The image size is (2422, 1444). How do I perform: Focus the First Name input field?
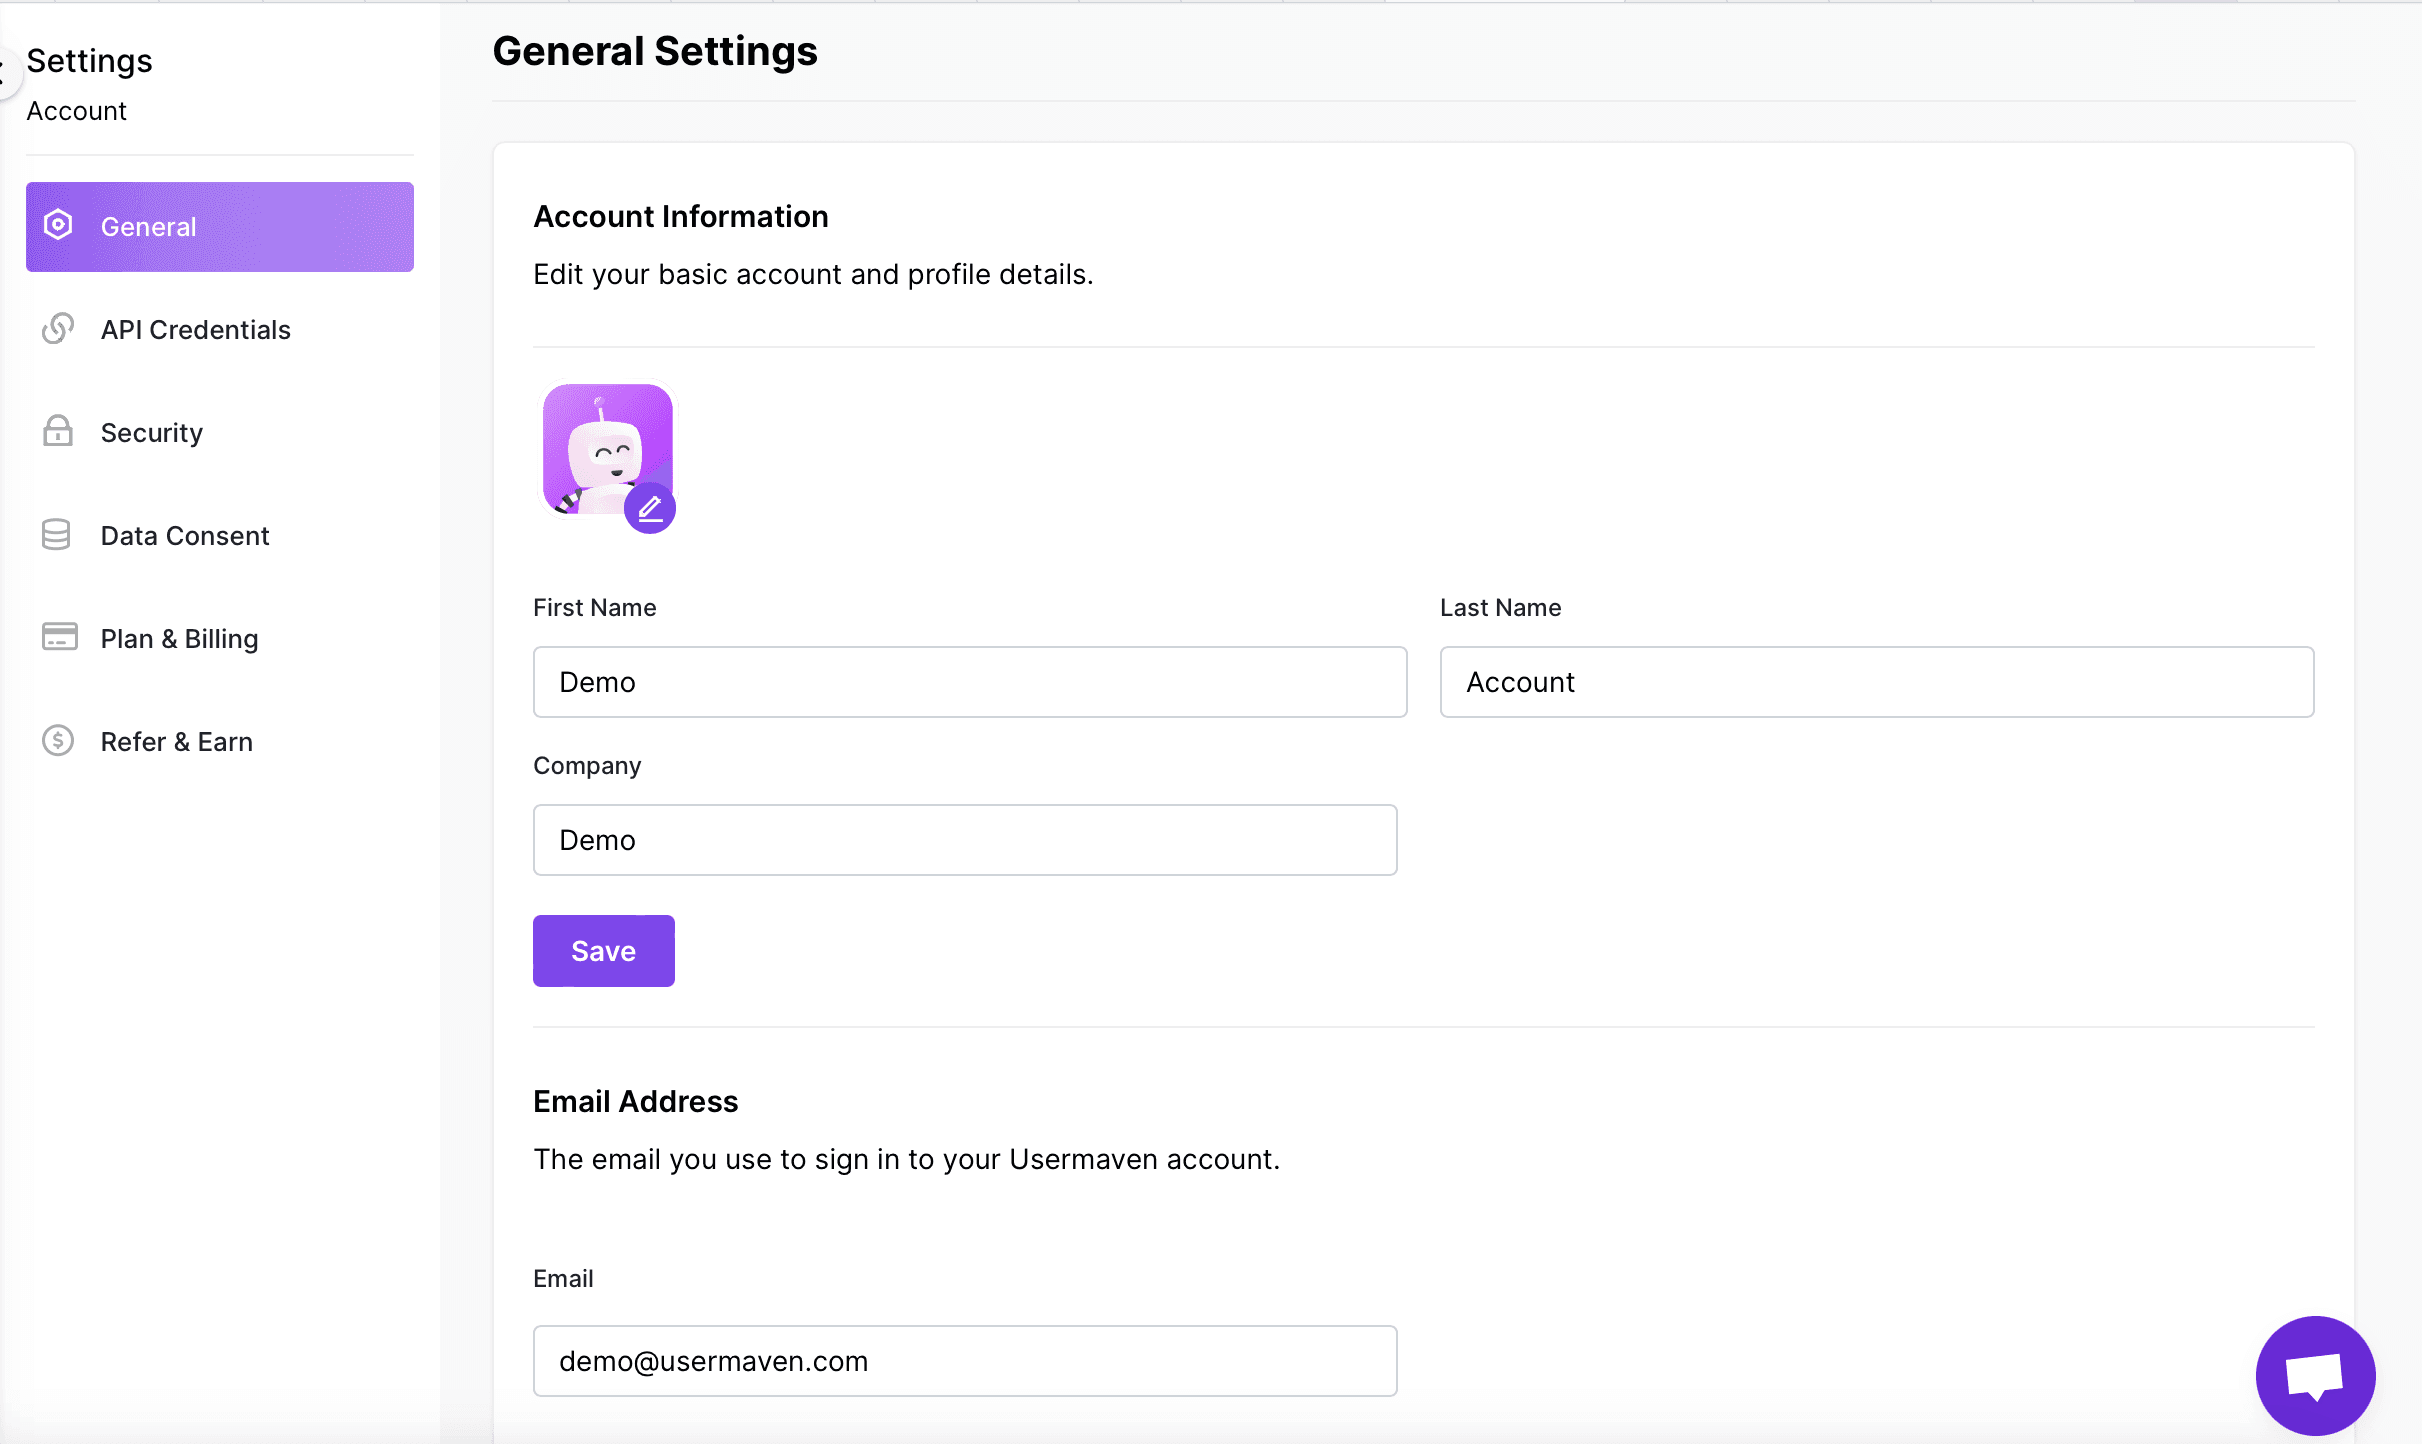[x=969, y=682]
